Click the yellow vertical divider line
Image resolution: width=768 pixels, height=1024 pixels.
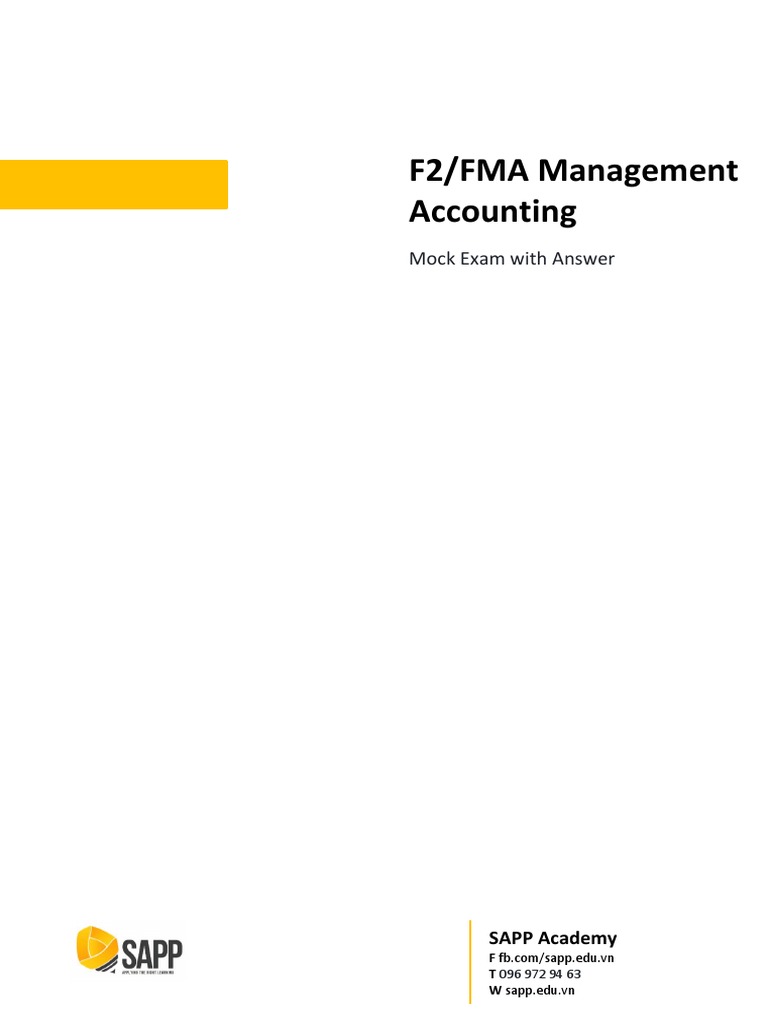tap(469, 961)
